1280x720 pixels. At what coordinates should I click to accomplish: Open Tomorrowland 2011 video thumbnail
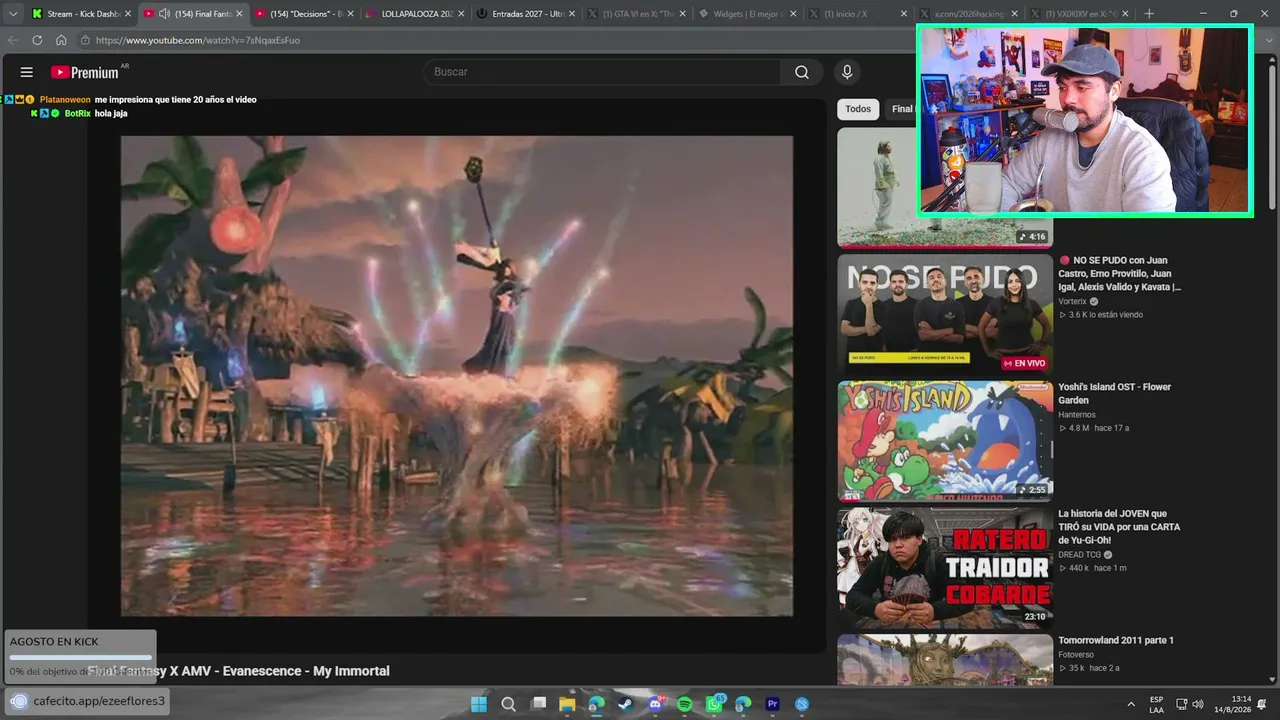tap(945, 660)
